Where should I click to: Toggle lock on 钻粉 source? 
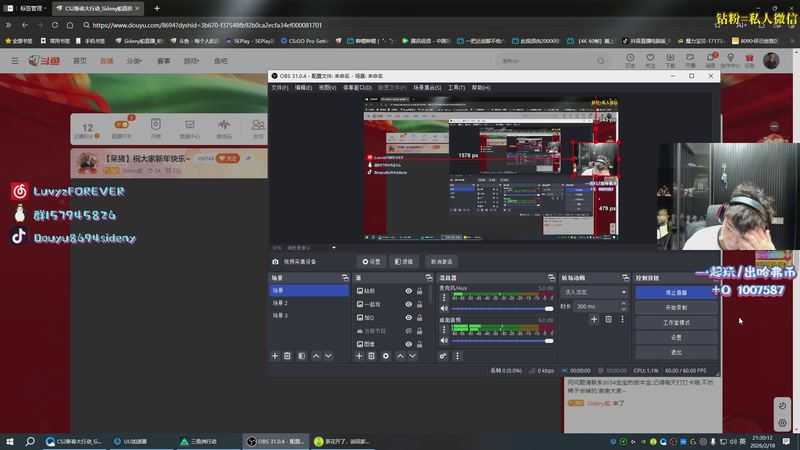419,291
